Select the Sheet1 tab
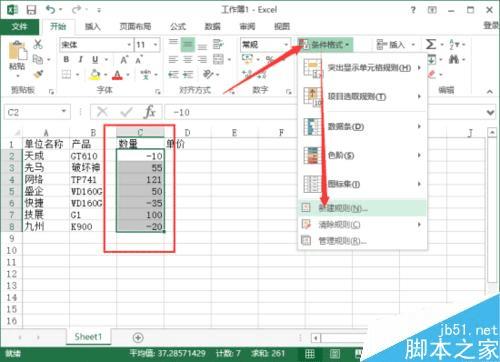The image size is (500, 362). (88, 337)
